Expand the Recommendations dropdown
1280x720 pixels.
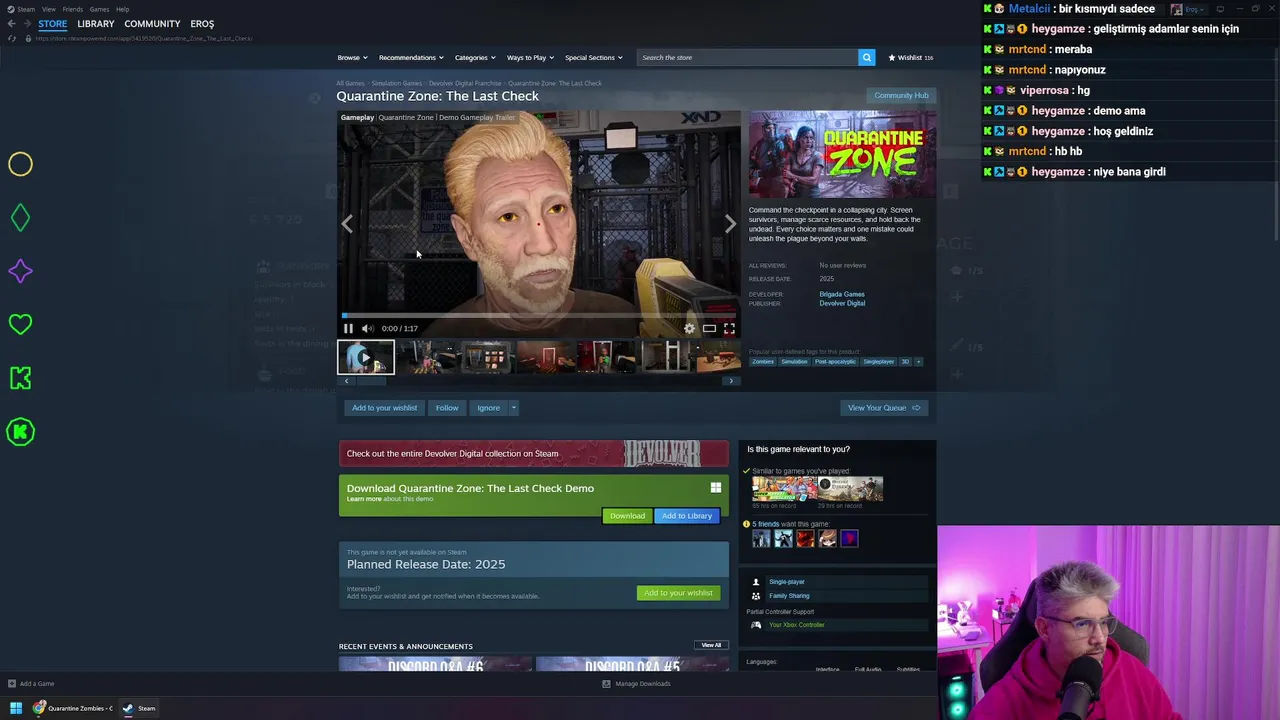pyautogui.click(x=410, y=57)
